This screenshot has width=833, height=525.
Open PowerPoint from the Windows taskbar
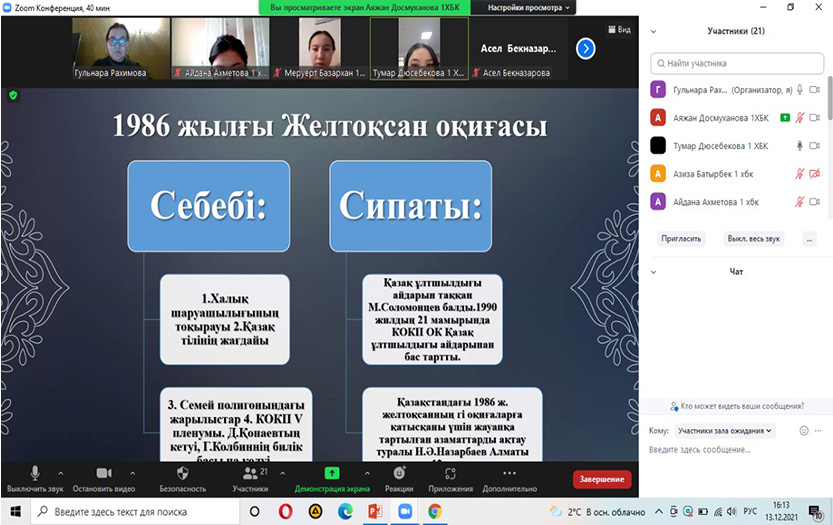(375, 511)
